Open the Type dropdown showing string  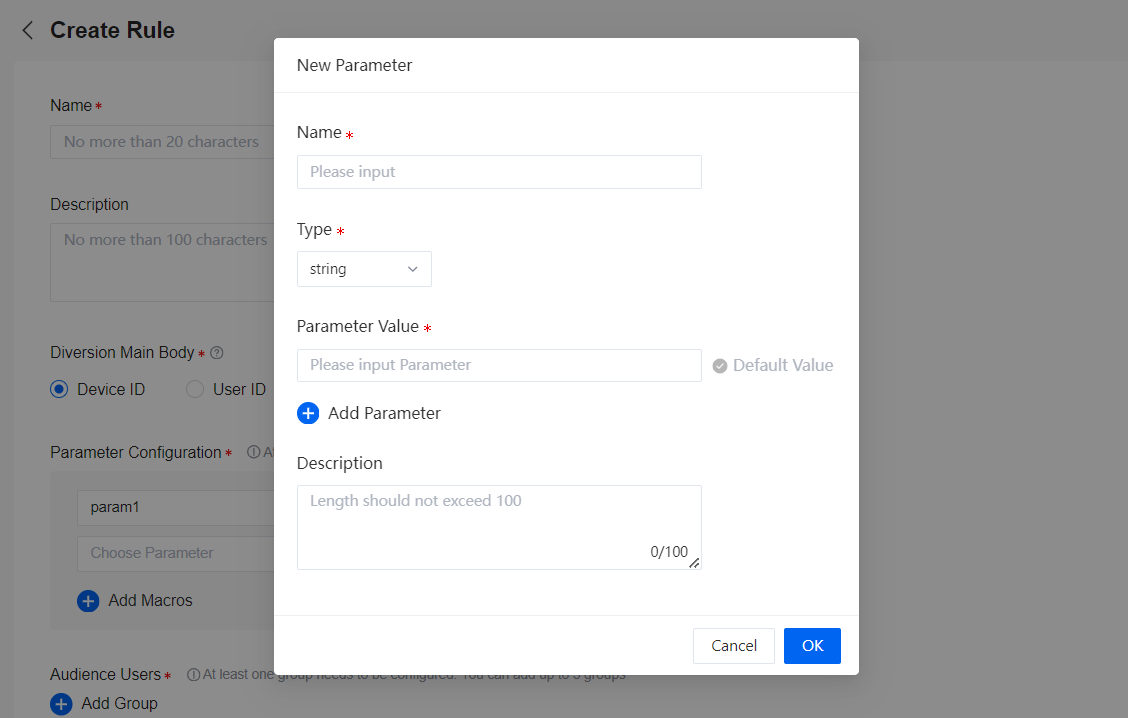pyautogui.click(x=364, y=269)
